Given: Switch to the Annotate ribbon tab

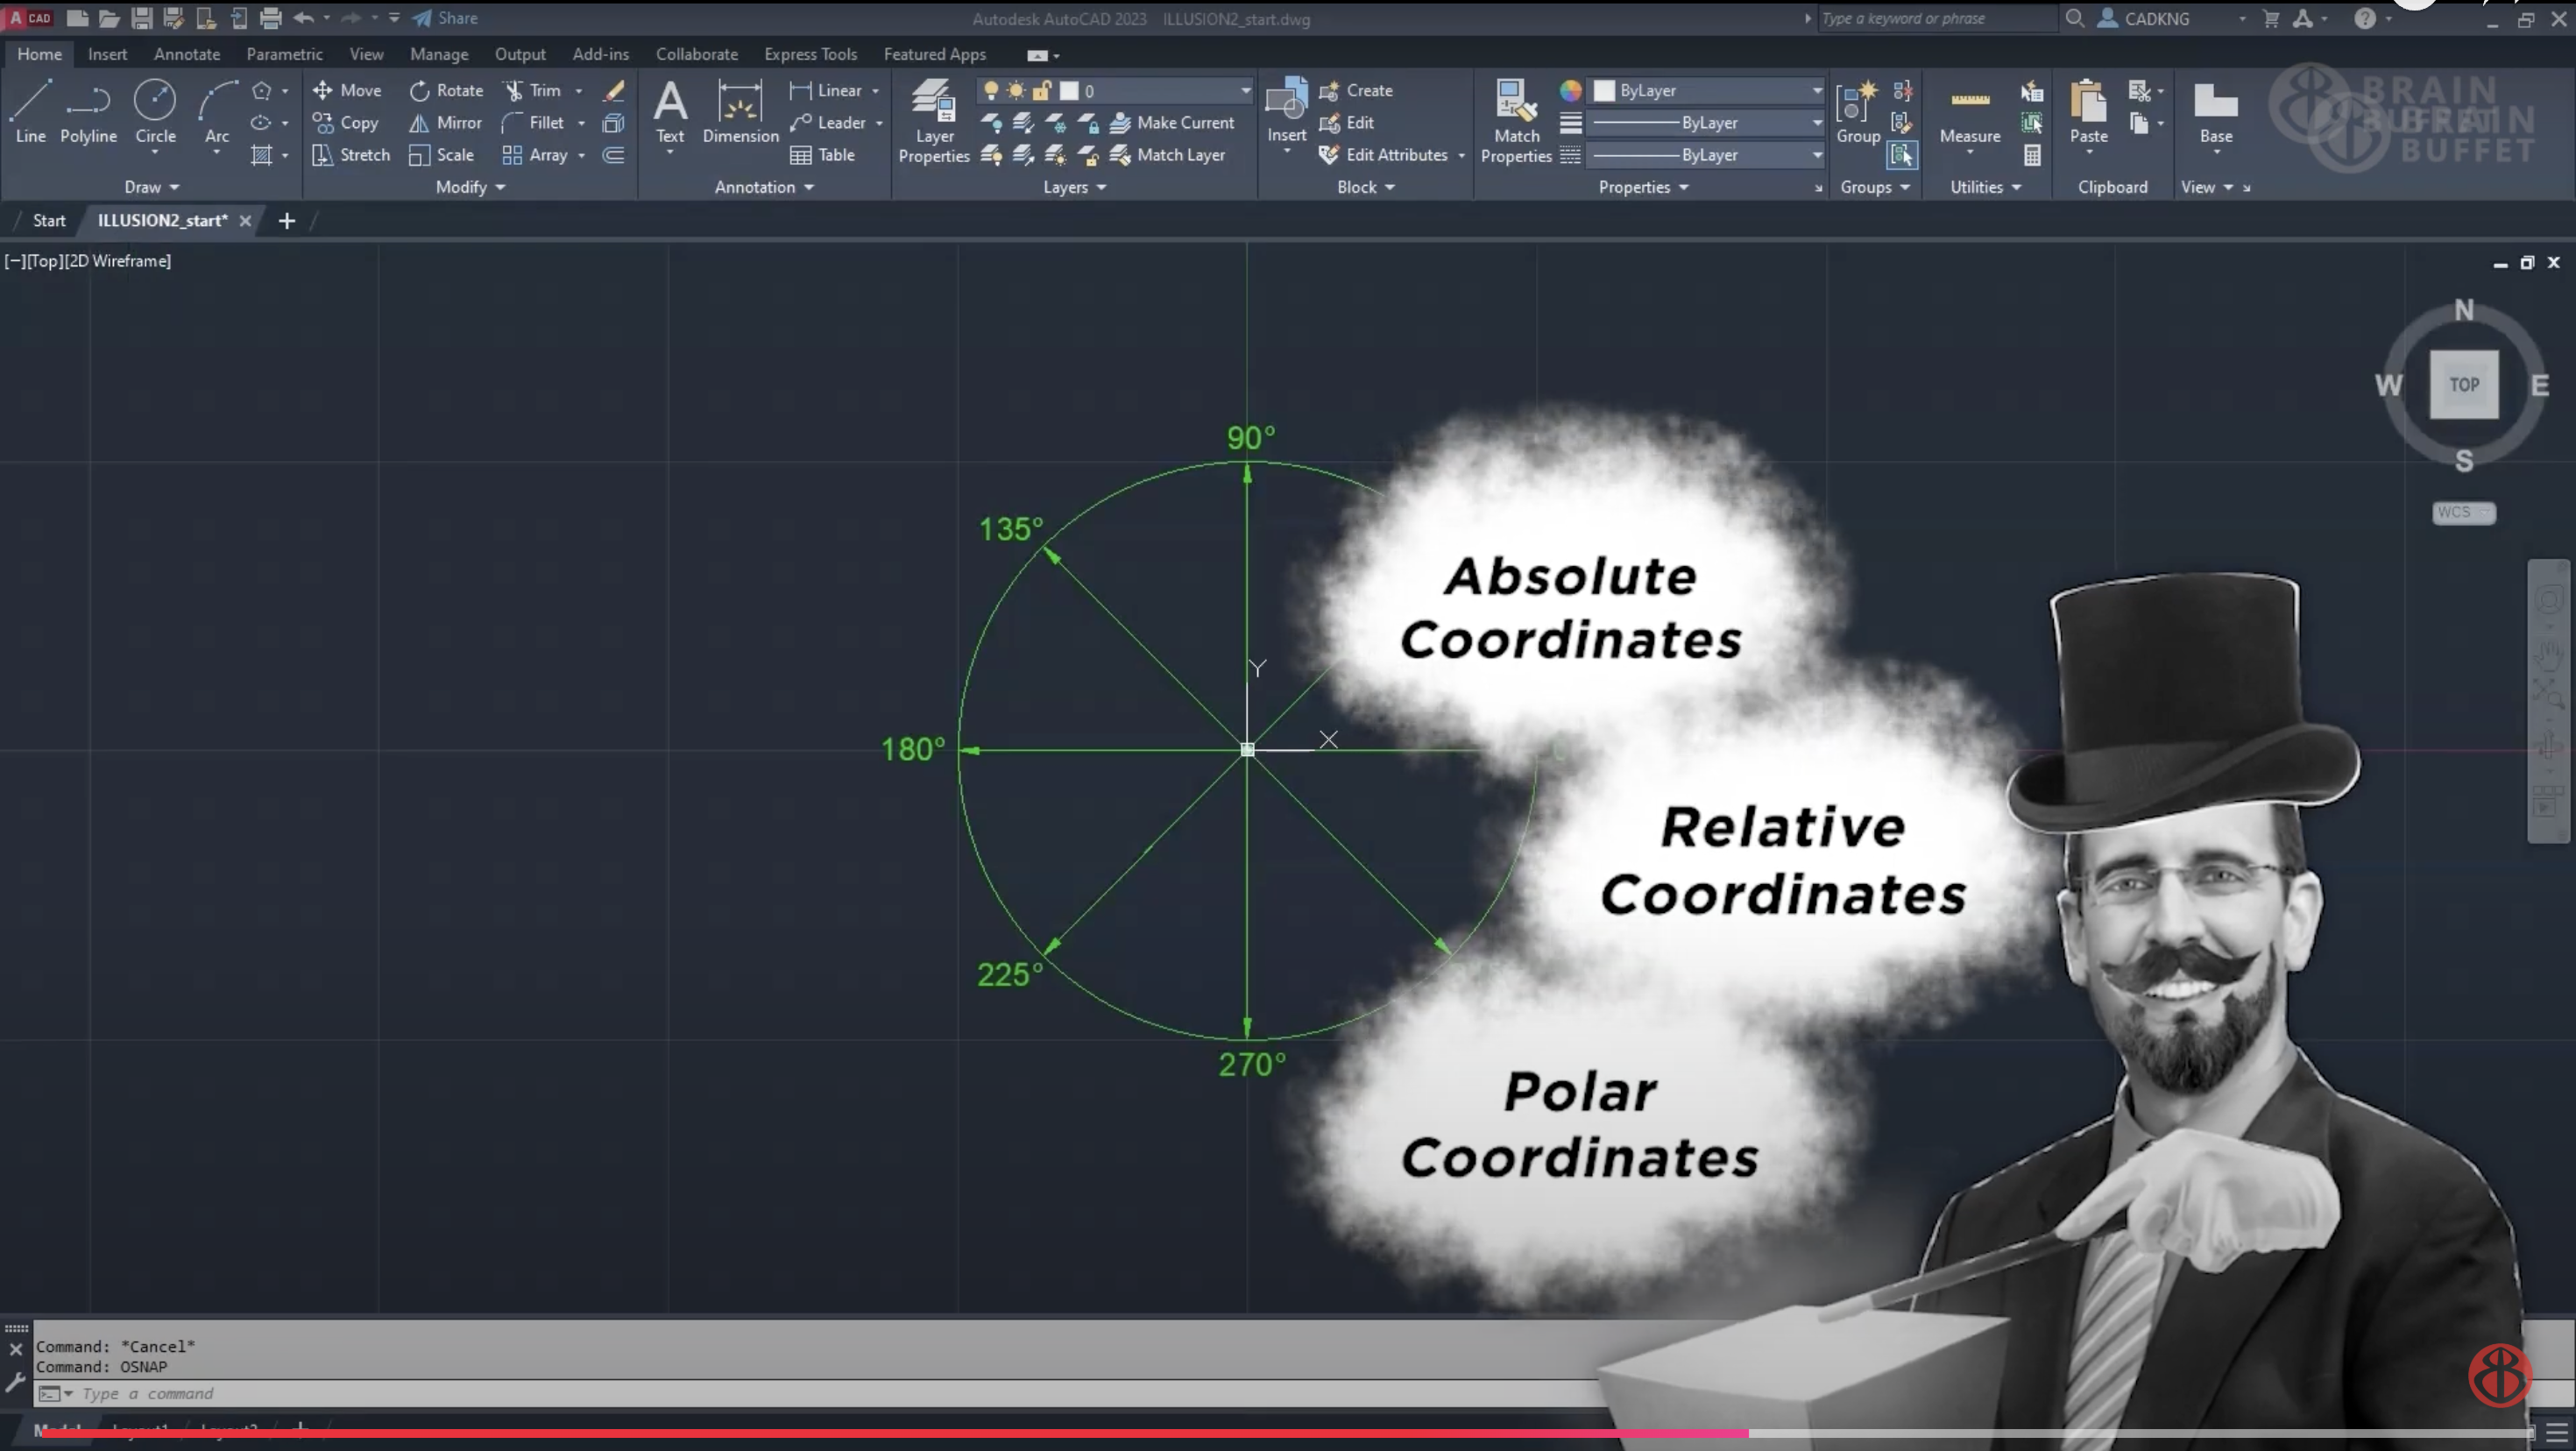Looking at the screenshot, I should [187, 54].
